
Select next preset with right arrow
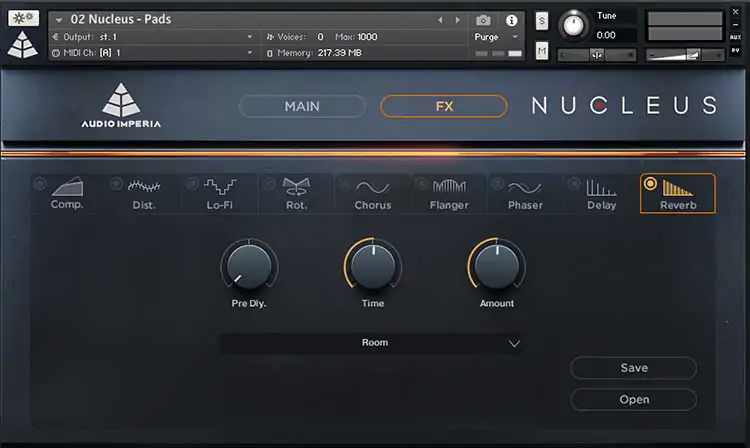pos(457,20)
